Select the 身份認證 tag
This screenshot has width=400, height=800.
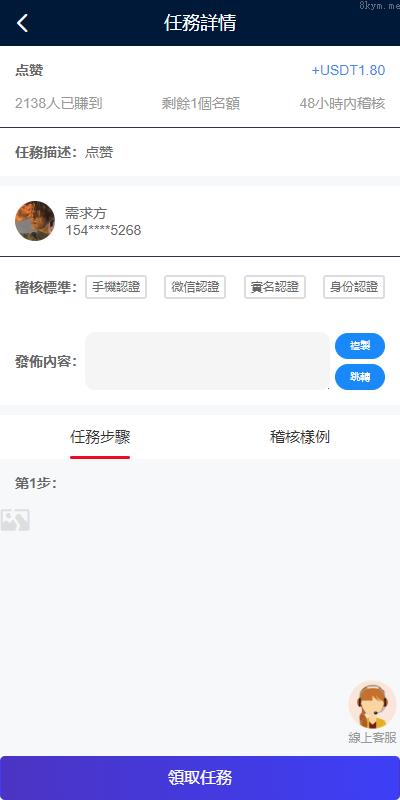pos(354,287)
